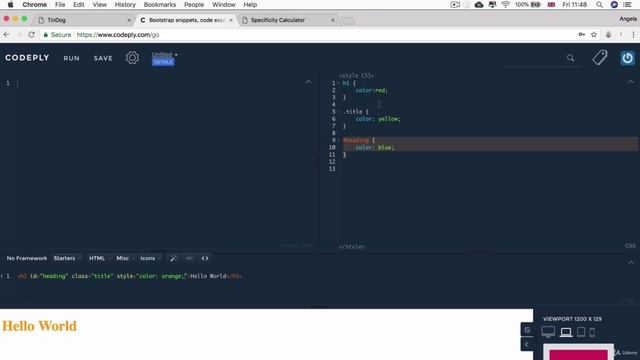The width and height of the screenshot is (640, 360).
Task: Bookmark page with star icon
Action: (x=594, y=35)
